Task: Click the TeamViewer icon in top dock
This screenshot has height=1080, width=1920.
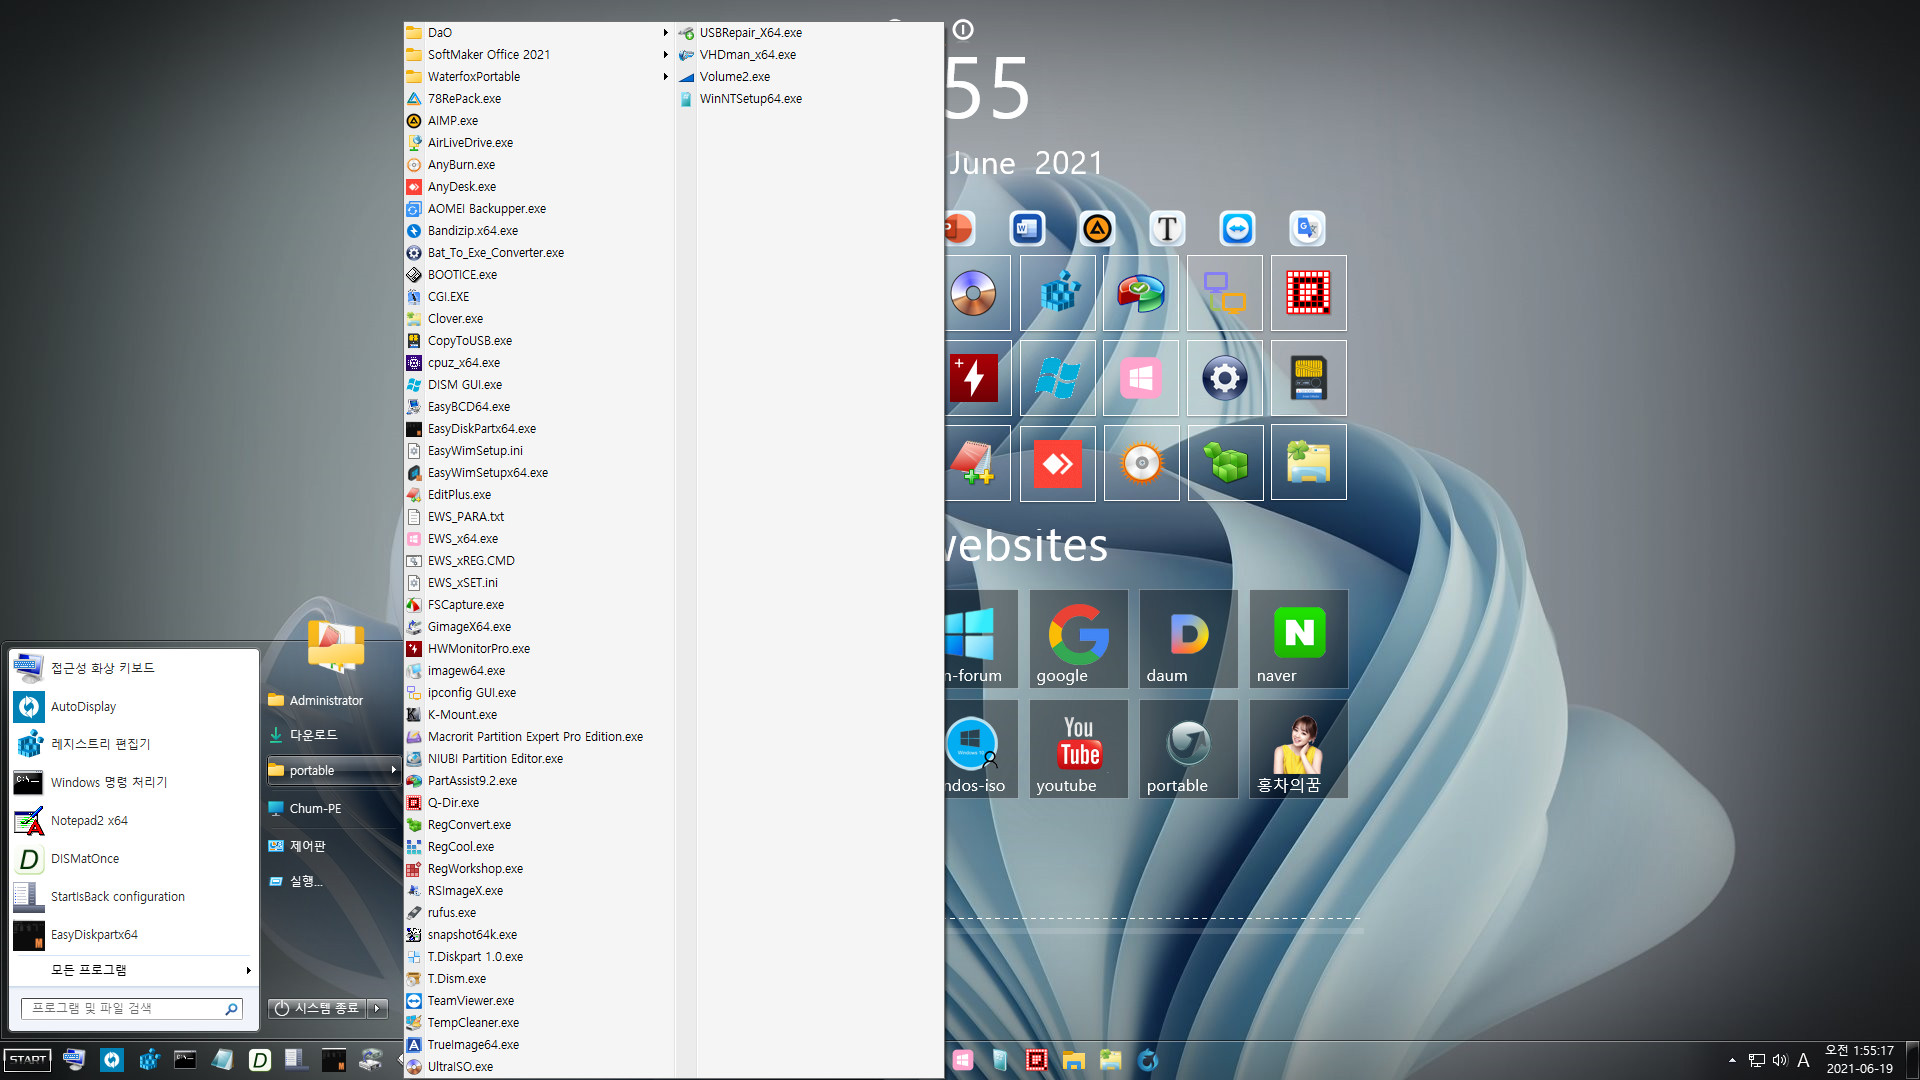Action: pos(1237,229)
